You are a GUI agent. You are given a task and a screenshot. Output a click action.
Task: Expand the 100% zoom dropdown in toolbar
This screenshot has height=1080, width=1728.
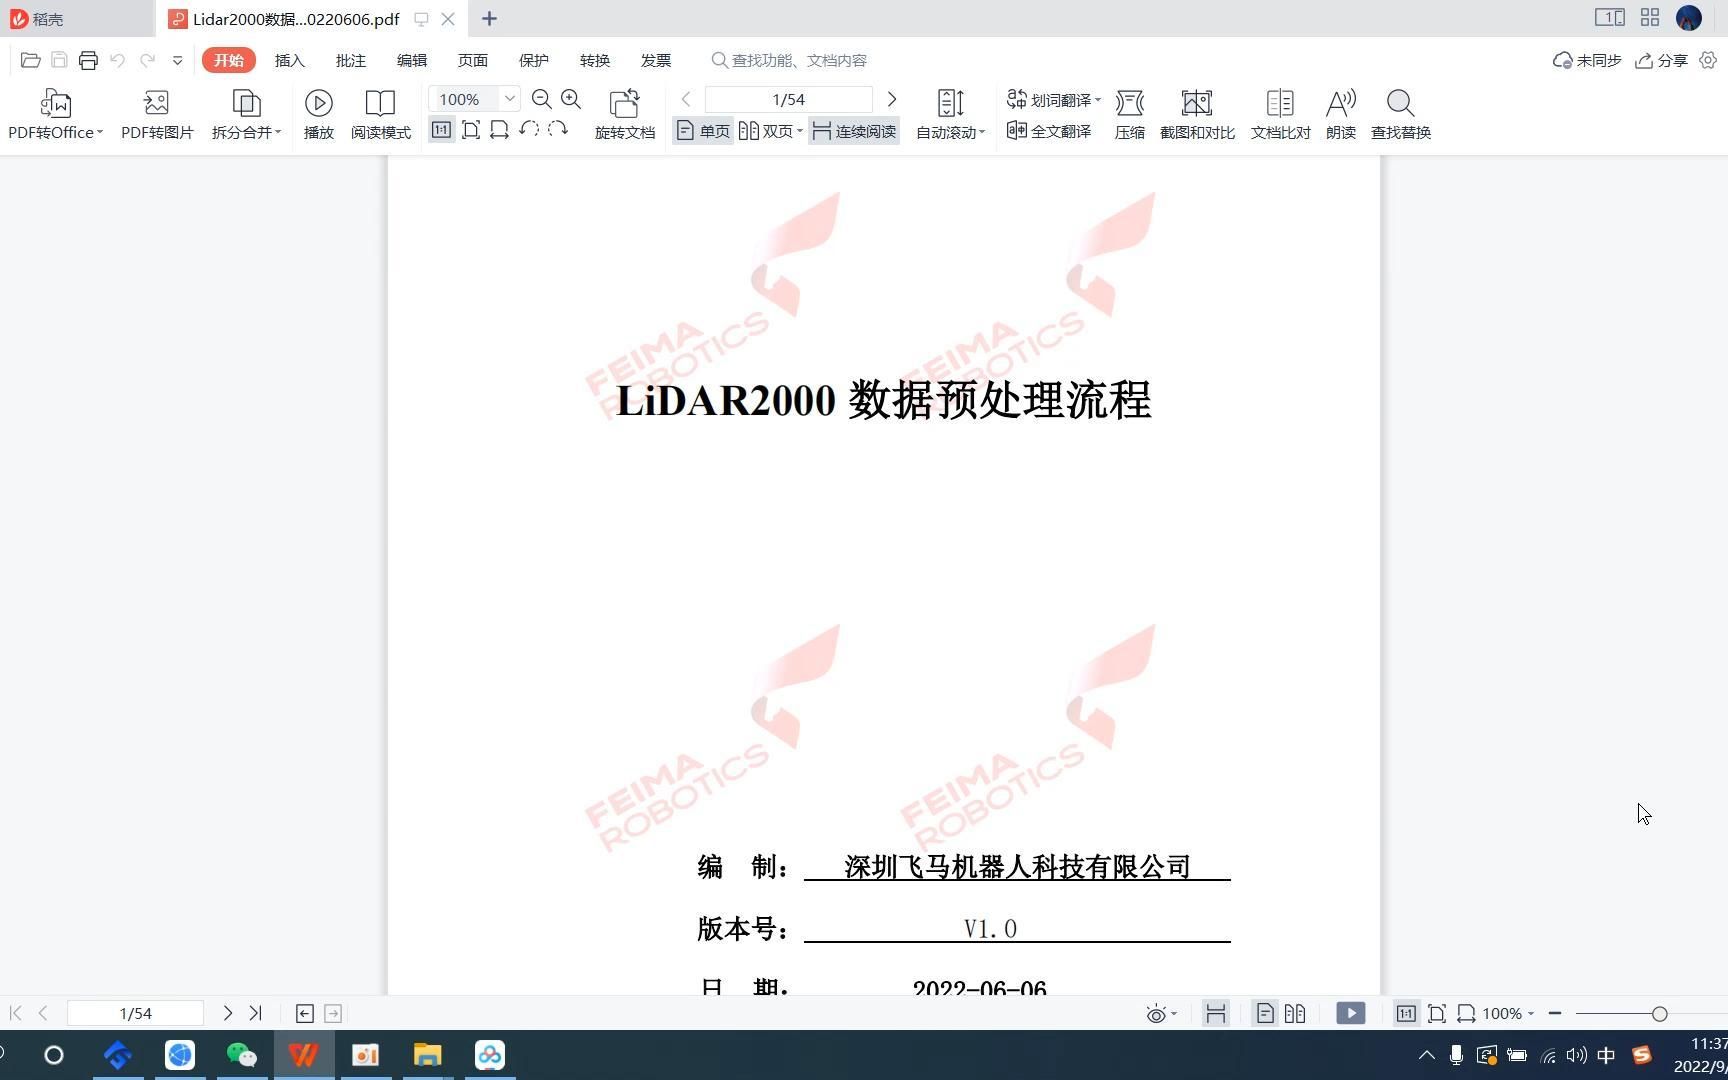coord(509,98)
